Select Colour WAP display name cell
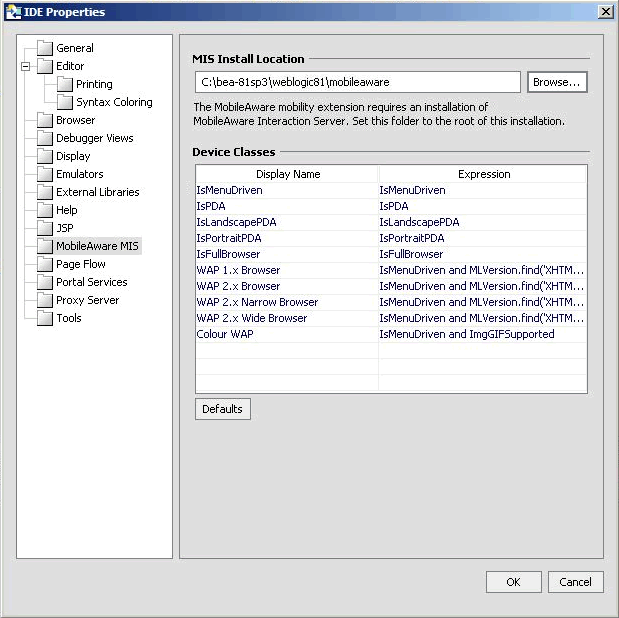This screenshot has width=619, height=618. 287,334
